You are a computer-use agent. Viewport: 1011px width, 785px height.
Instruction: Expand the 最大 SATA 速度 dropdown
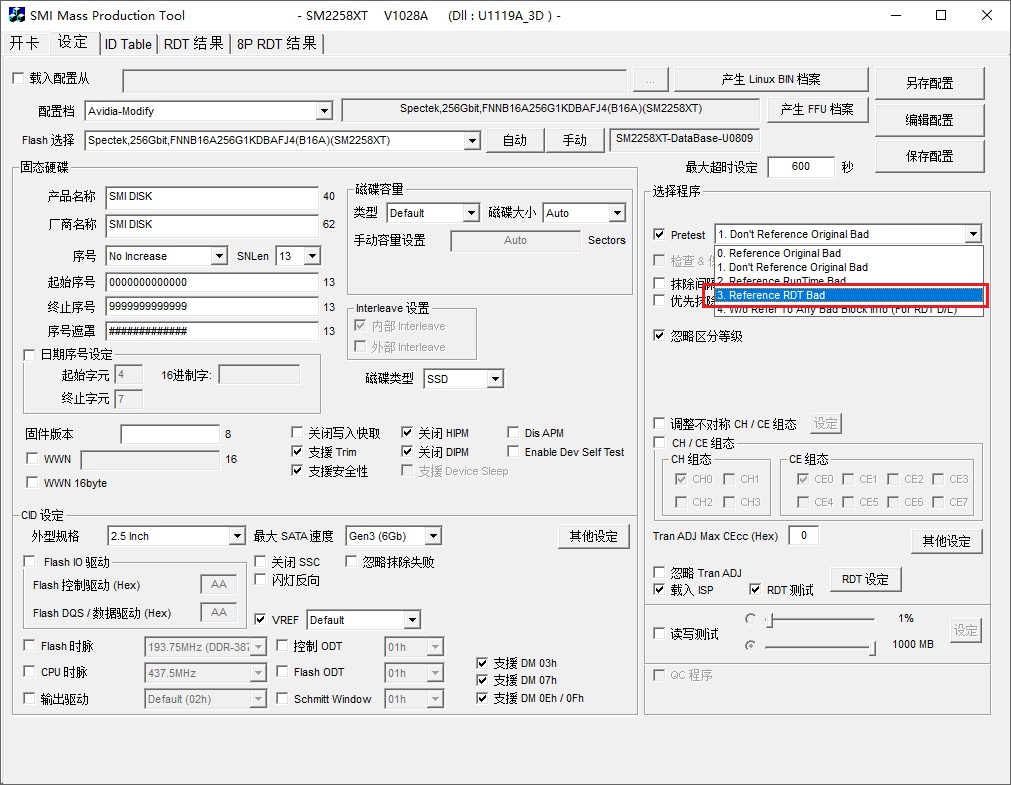tap(431, 537)
